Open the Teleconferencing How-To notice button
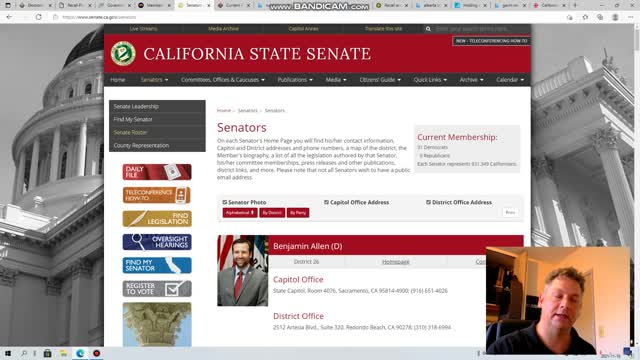 point(491,41)
